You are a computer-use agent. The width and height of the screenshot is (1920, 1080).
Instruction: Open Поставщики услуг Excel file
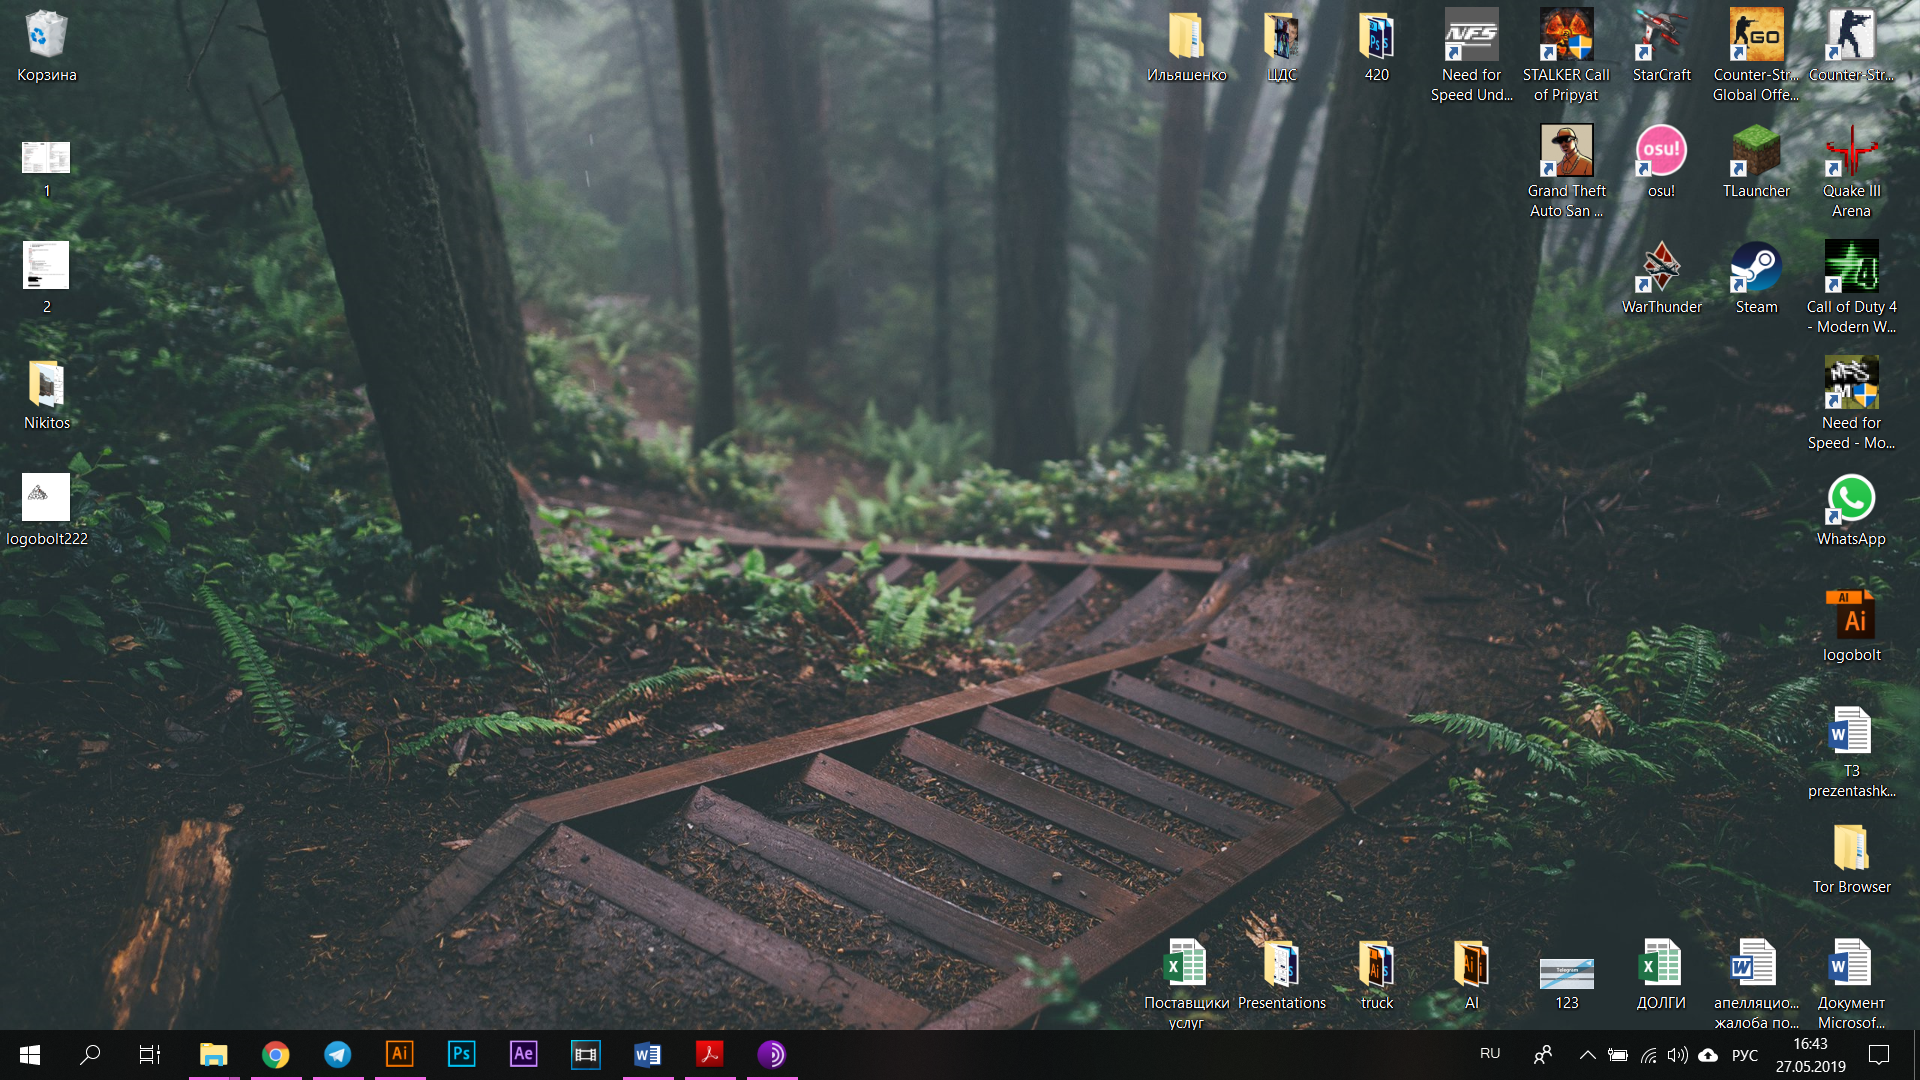1186,984
